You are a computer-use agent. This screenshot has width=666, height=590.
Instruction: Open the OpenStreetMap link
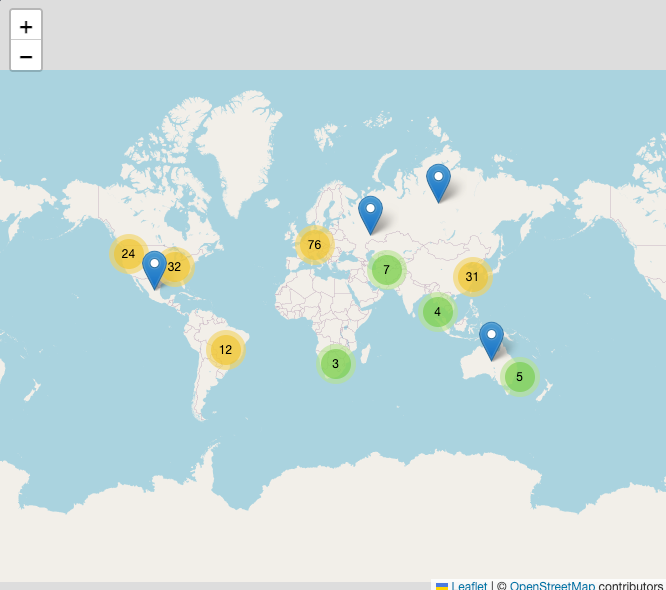point(552,585)
